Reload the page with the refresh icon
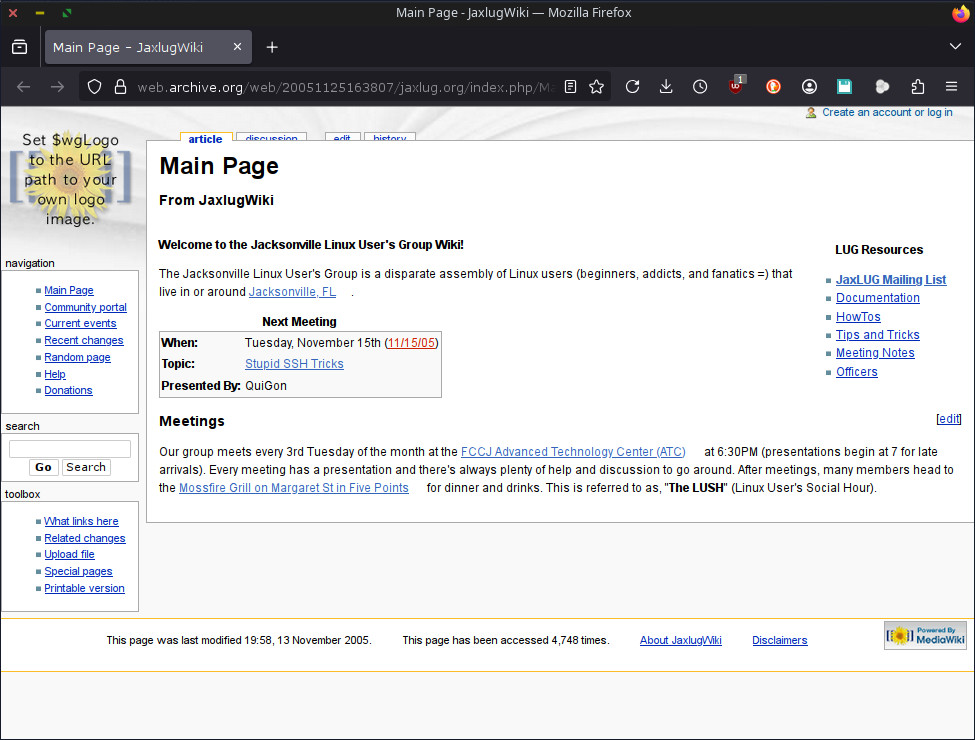 coord(632,87)
